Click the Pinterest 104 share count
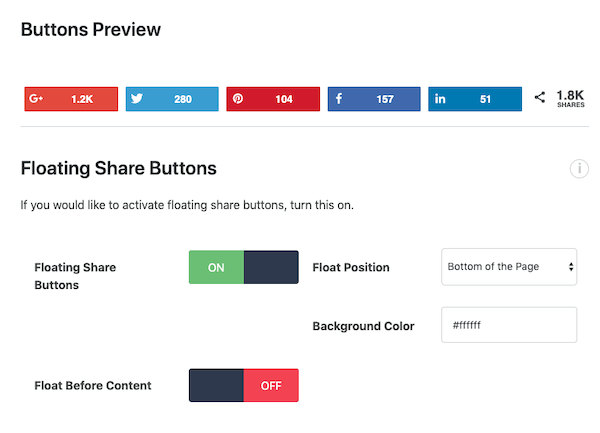This screenshot has height=433, width=600. click(284, 99)
